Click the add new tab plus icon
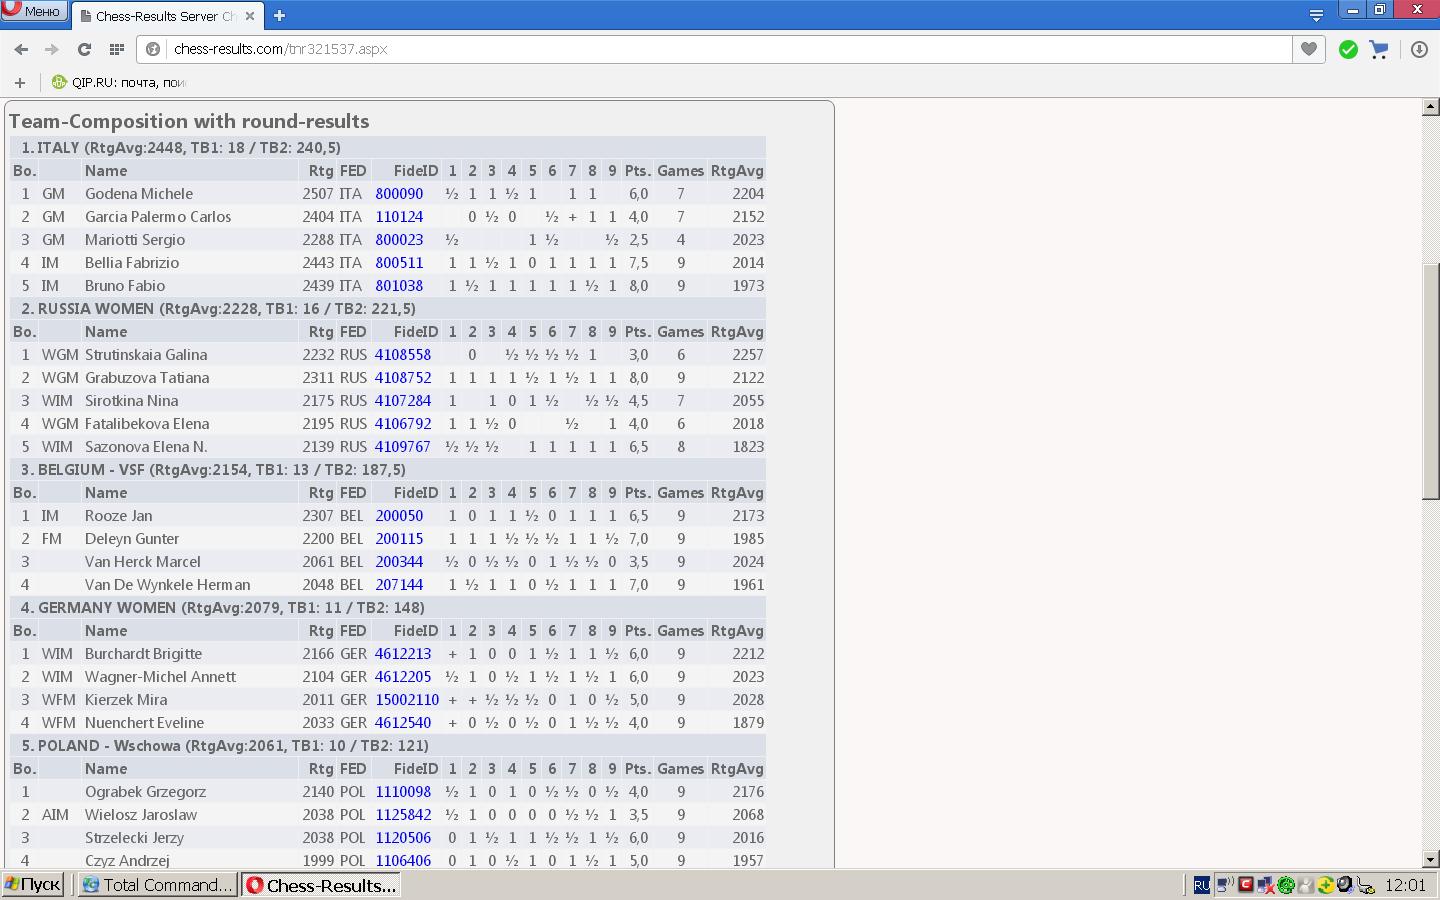The image size is (1440, 900). (x=280, y=15)
